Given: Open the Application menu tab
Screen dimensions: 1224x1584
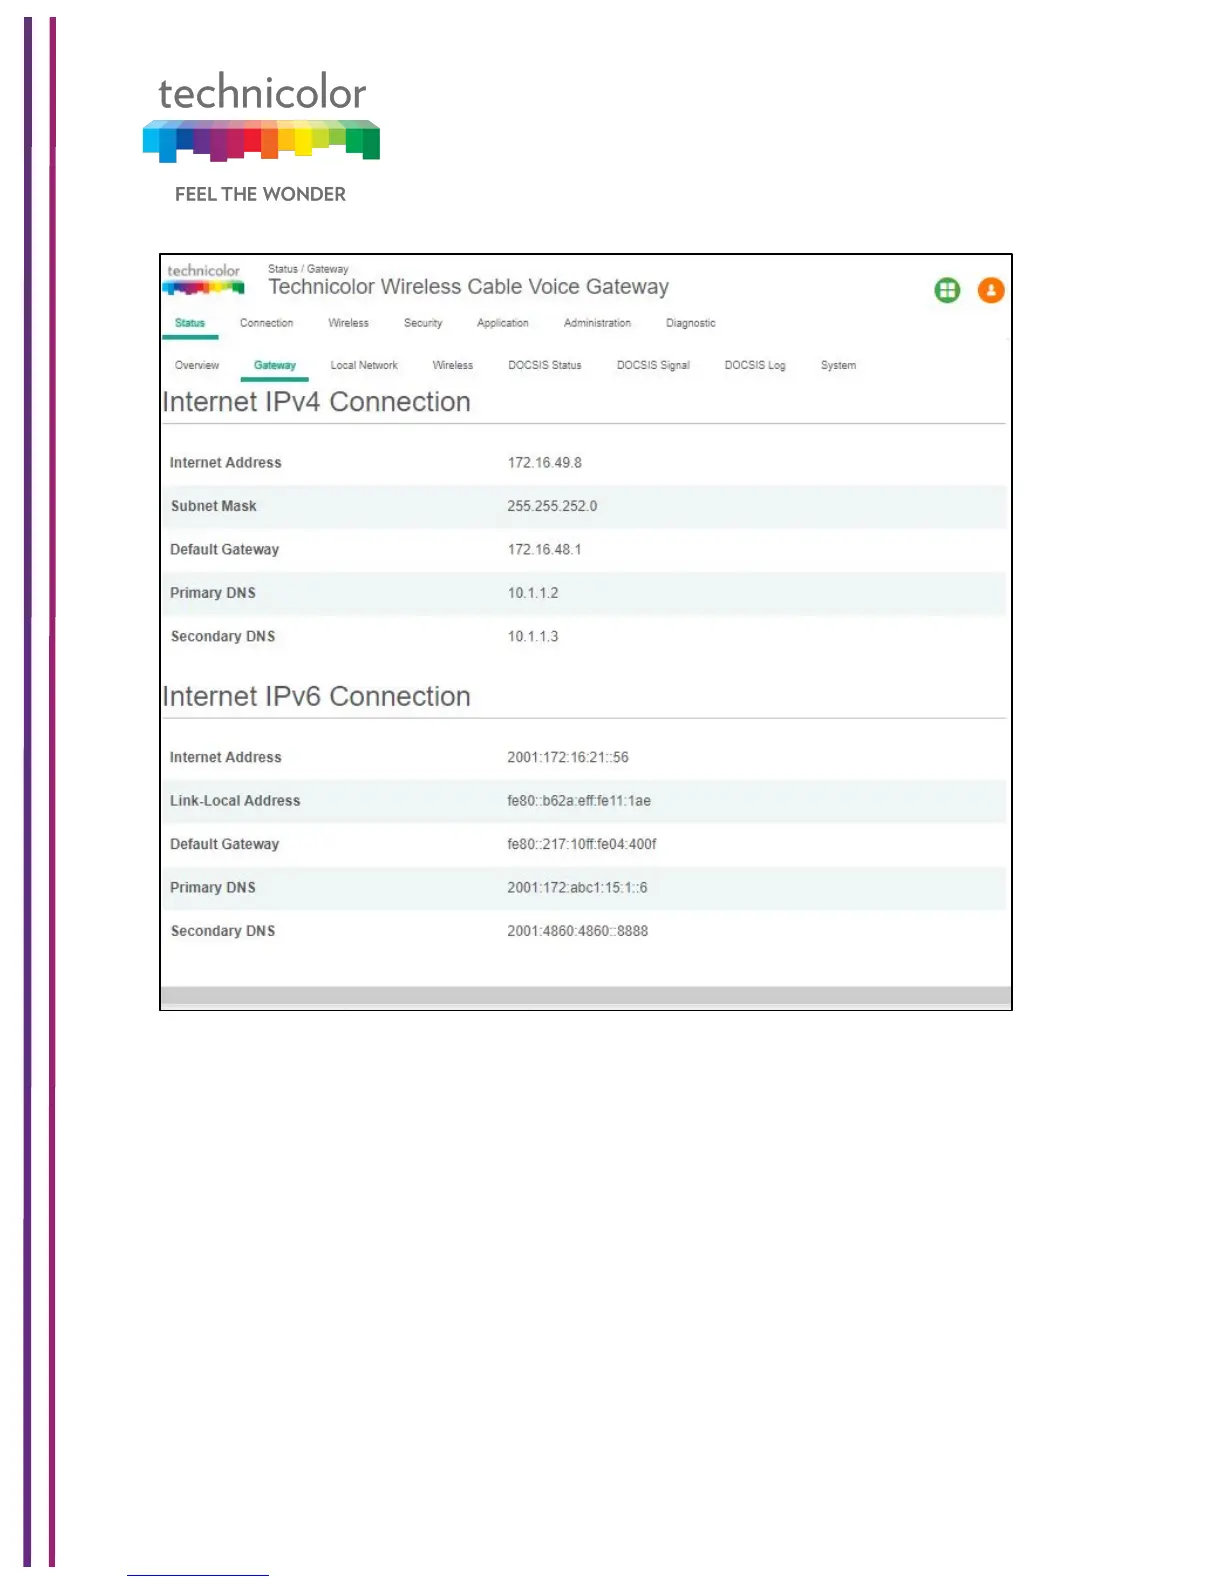Looking at the screenshot, I should pyautogui.click(x=503, y=323).
